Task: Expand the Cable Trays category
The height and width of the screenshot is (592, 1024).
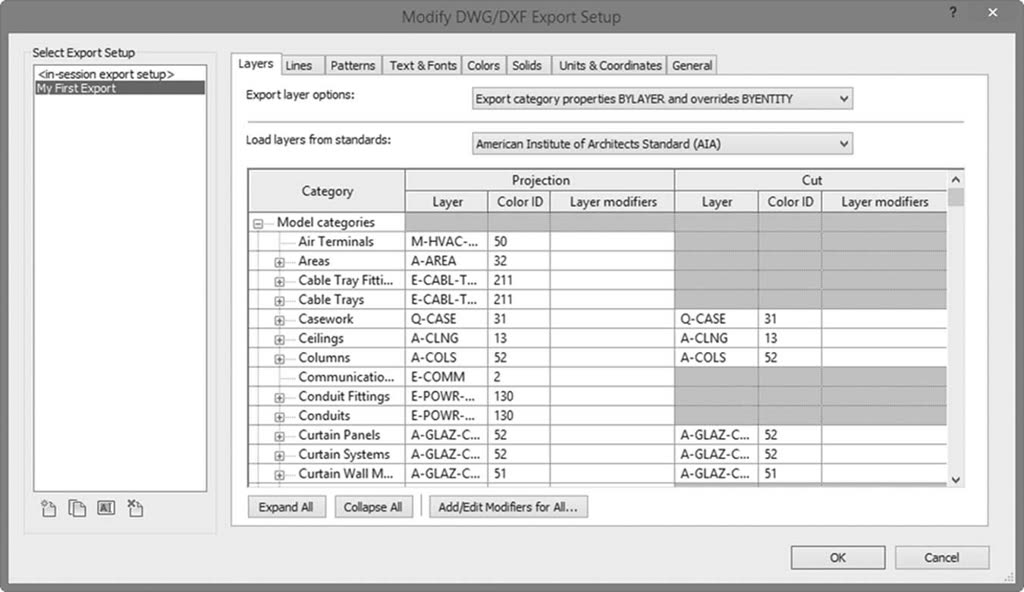Action: click(x=280, y=301)
